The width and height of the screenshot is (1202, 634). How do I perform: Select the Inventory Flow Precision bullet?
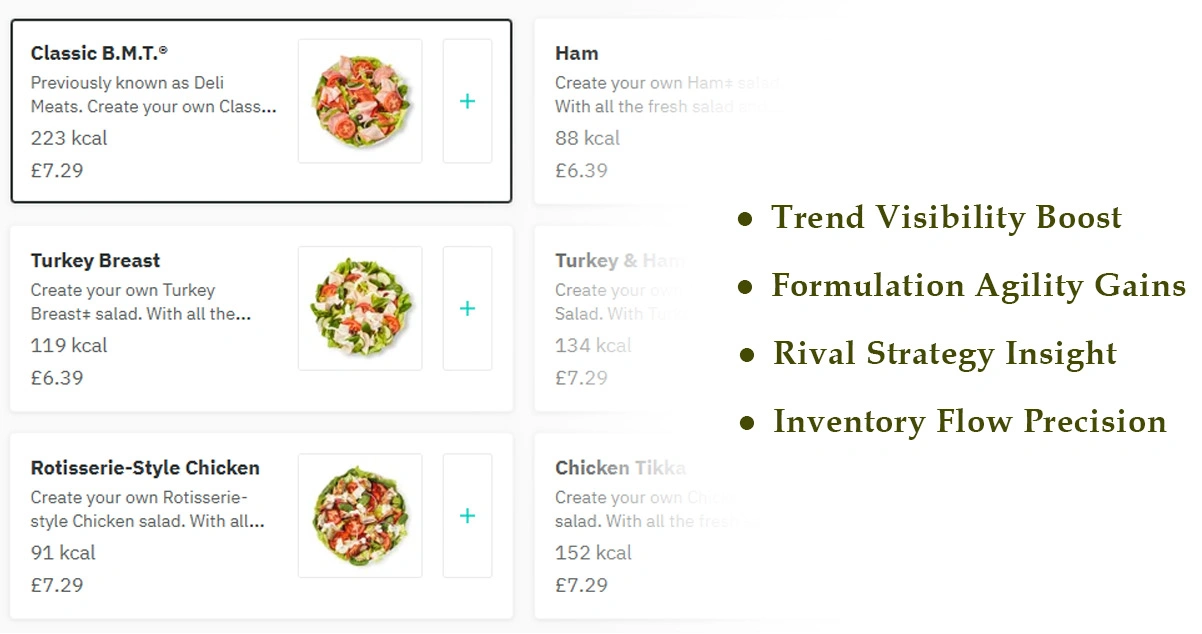pos(969,422)
